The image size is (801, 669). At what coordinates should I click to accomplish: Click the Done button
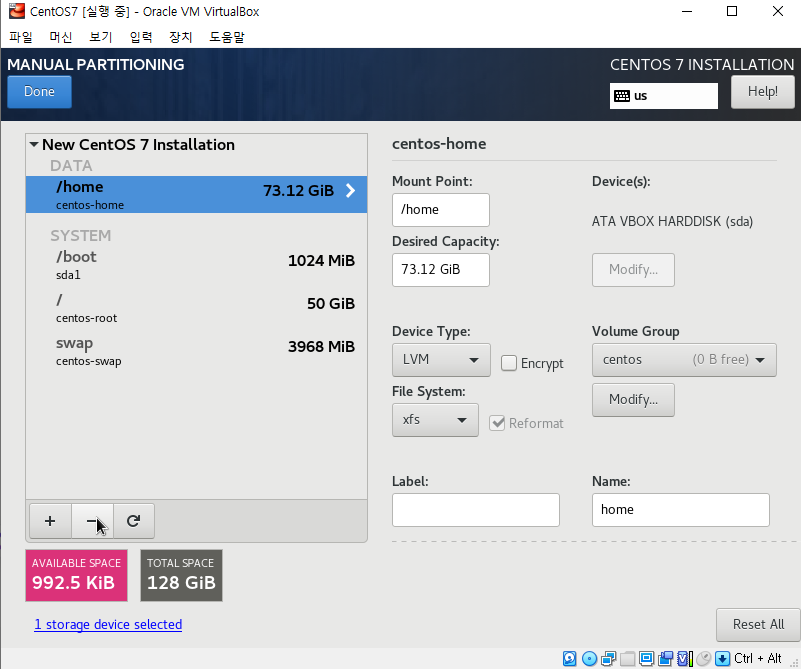pyautogui.click(x=39, y=92)
